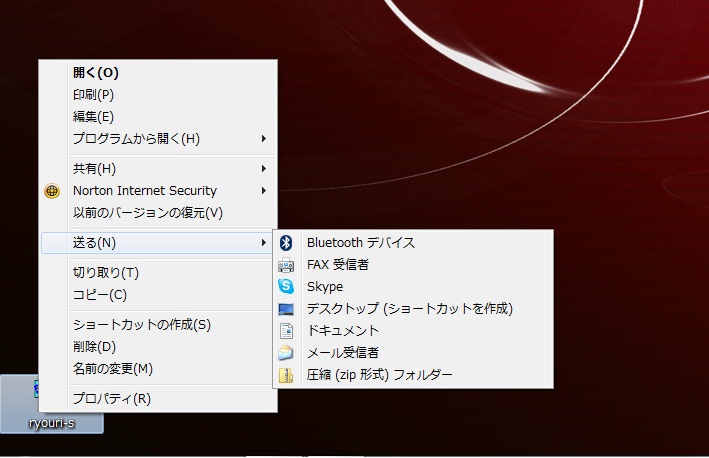Send to ドキュメント folder
This screenshot has width=709, height=458.
point(413,331)
